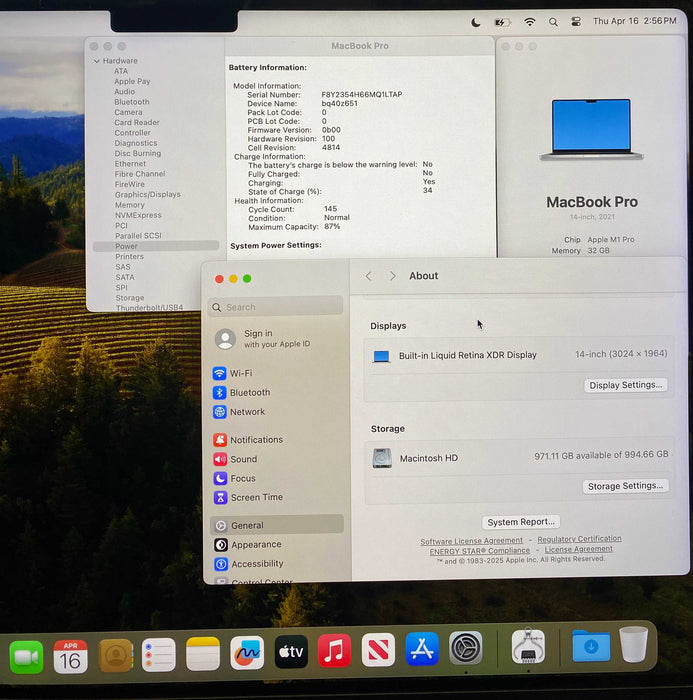Collapse the Hardware tree in System Information

click(x=96, y=61)
